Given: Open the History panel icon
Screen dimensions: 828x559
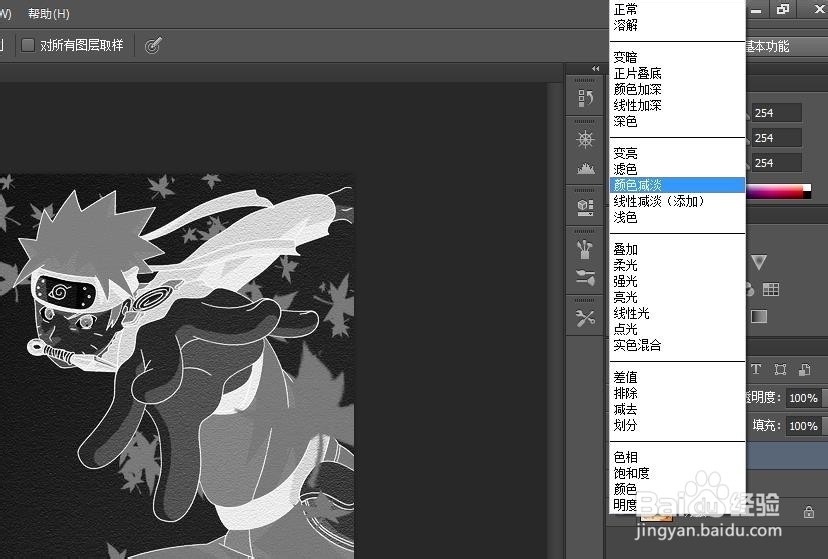Looking at the screenshot, I should coord(585,98).
